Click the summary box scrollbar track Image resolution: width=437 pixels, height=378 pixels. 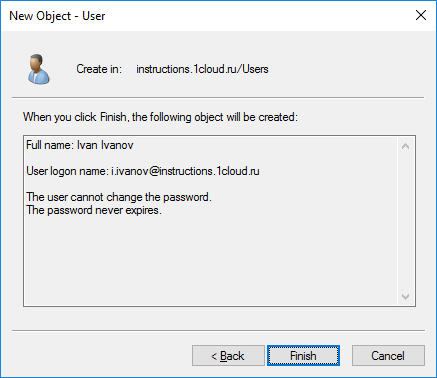(406, 221)
